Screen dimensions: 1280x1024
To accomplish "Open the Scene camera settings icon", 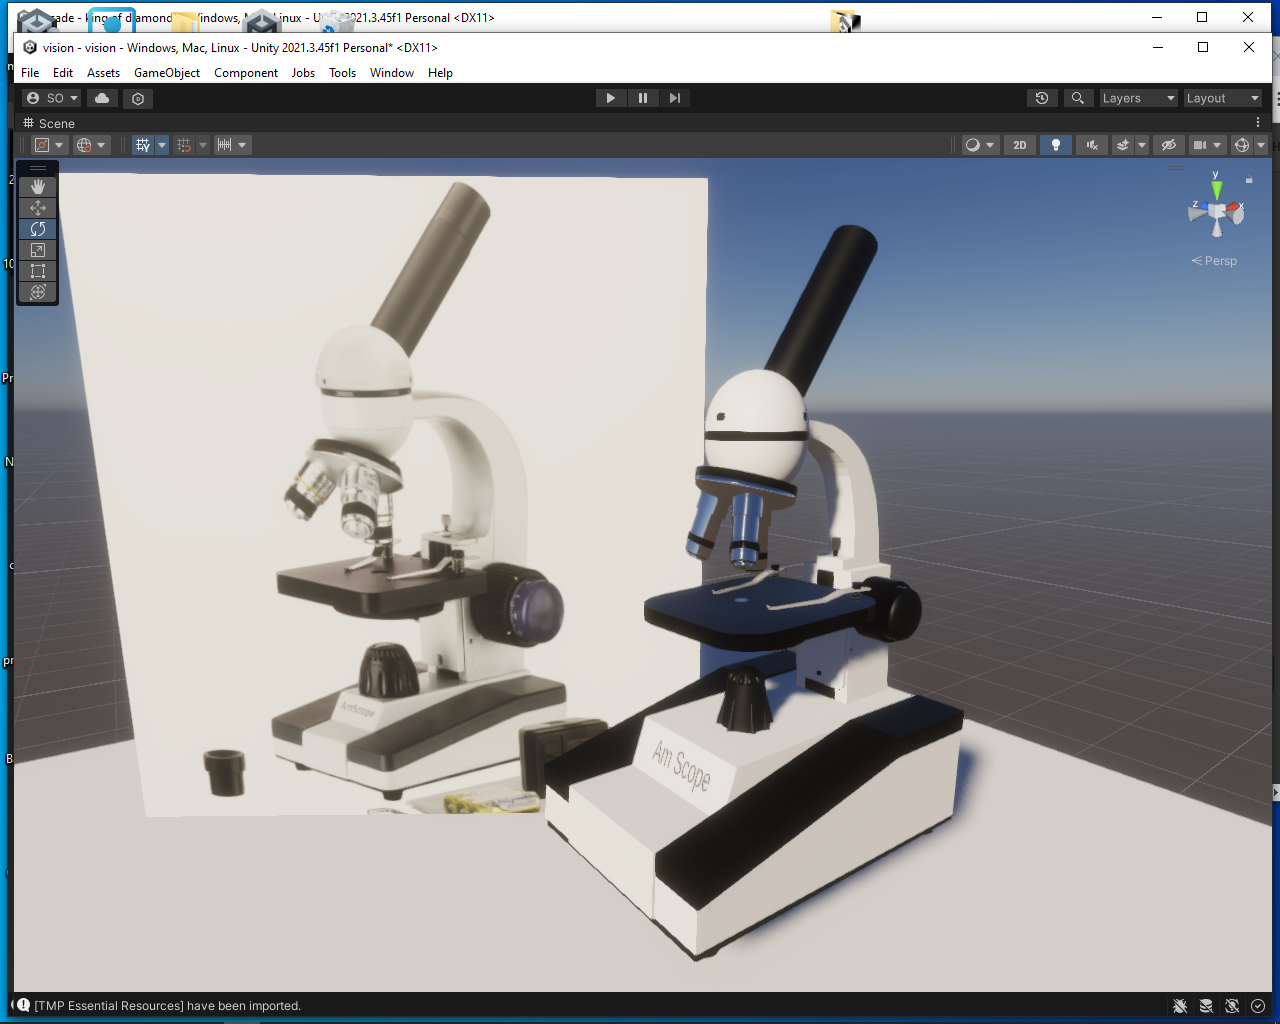I will coord(1200,145).
